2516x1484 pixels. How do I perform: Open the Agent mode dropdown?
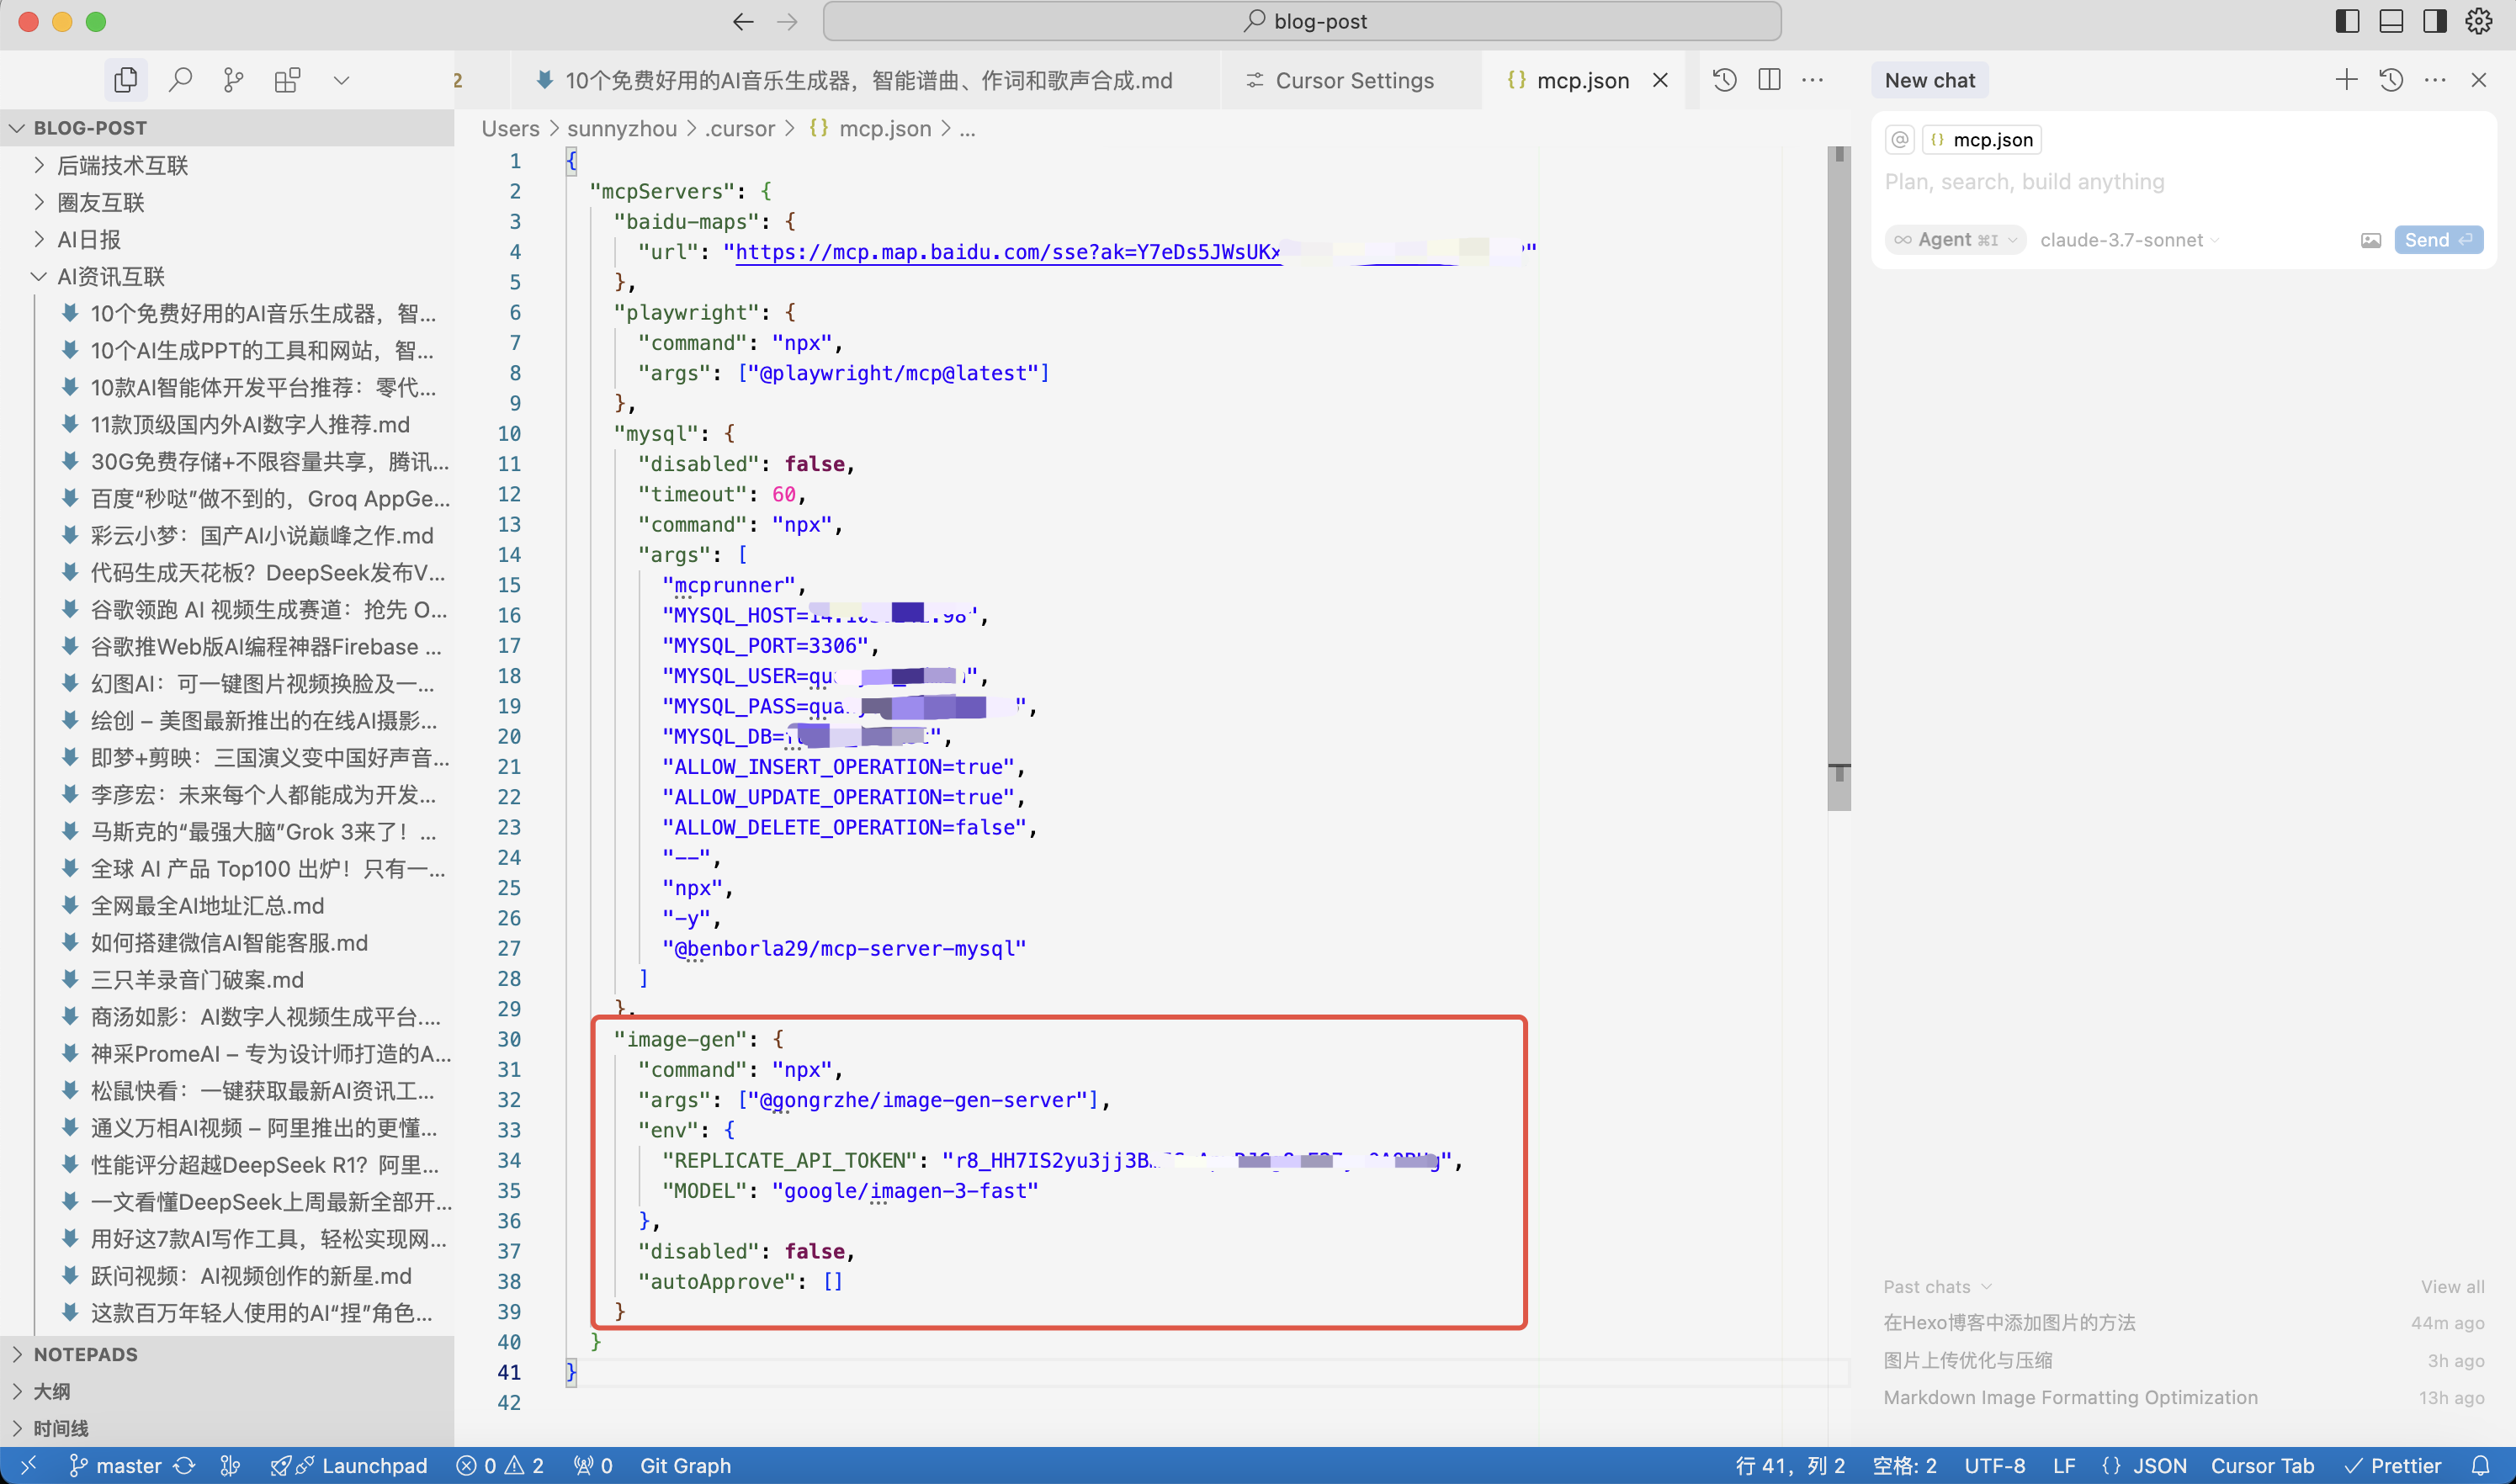[1955, 240]
